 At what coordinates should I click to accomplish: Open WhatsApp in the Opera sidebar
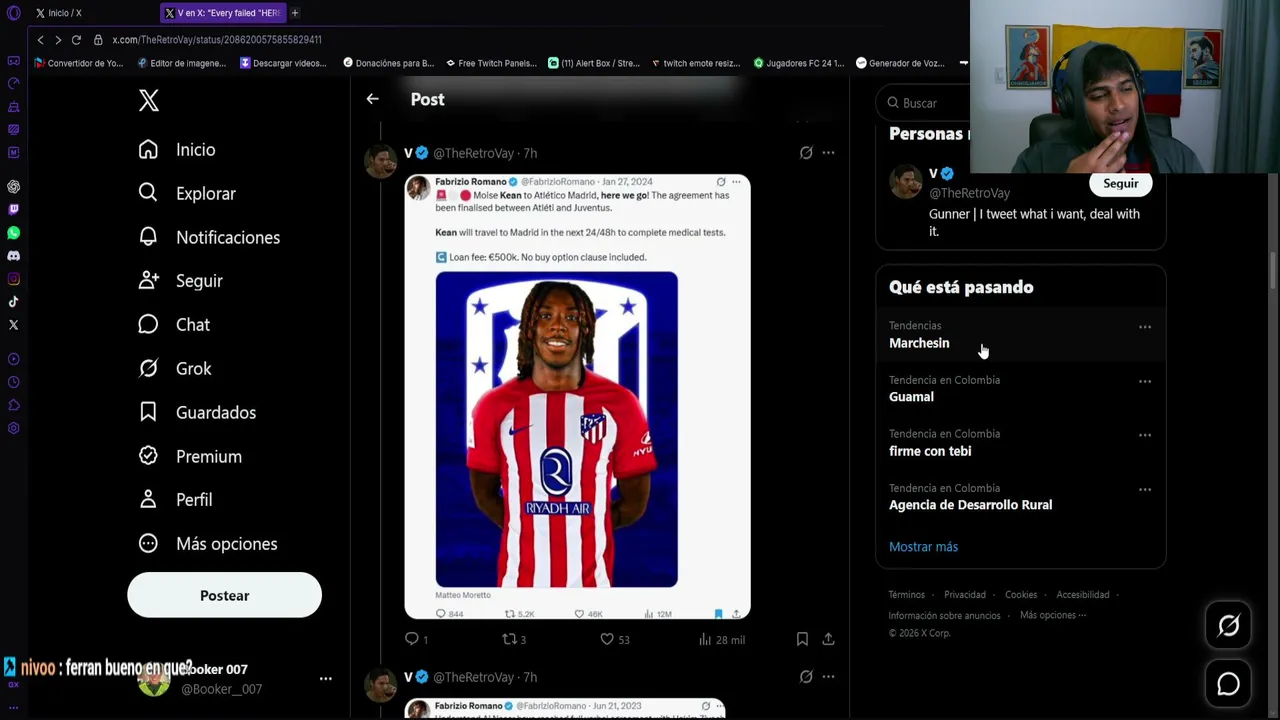tap(13, 232)
